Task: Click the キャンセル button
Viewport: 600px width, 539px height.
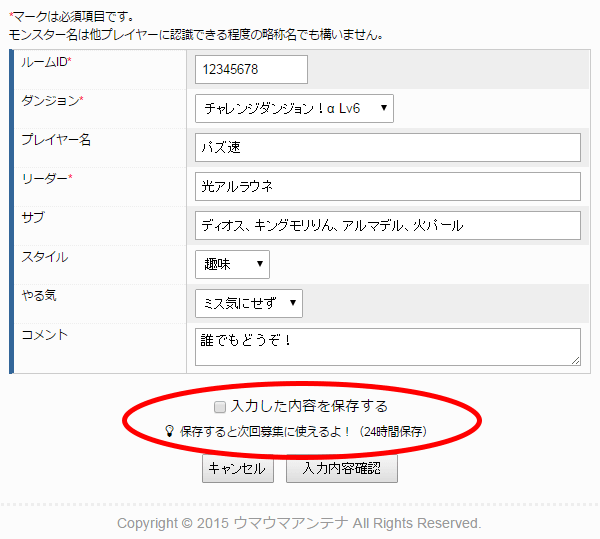Action: tap(238, 468)
